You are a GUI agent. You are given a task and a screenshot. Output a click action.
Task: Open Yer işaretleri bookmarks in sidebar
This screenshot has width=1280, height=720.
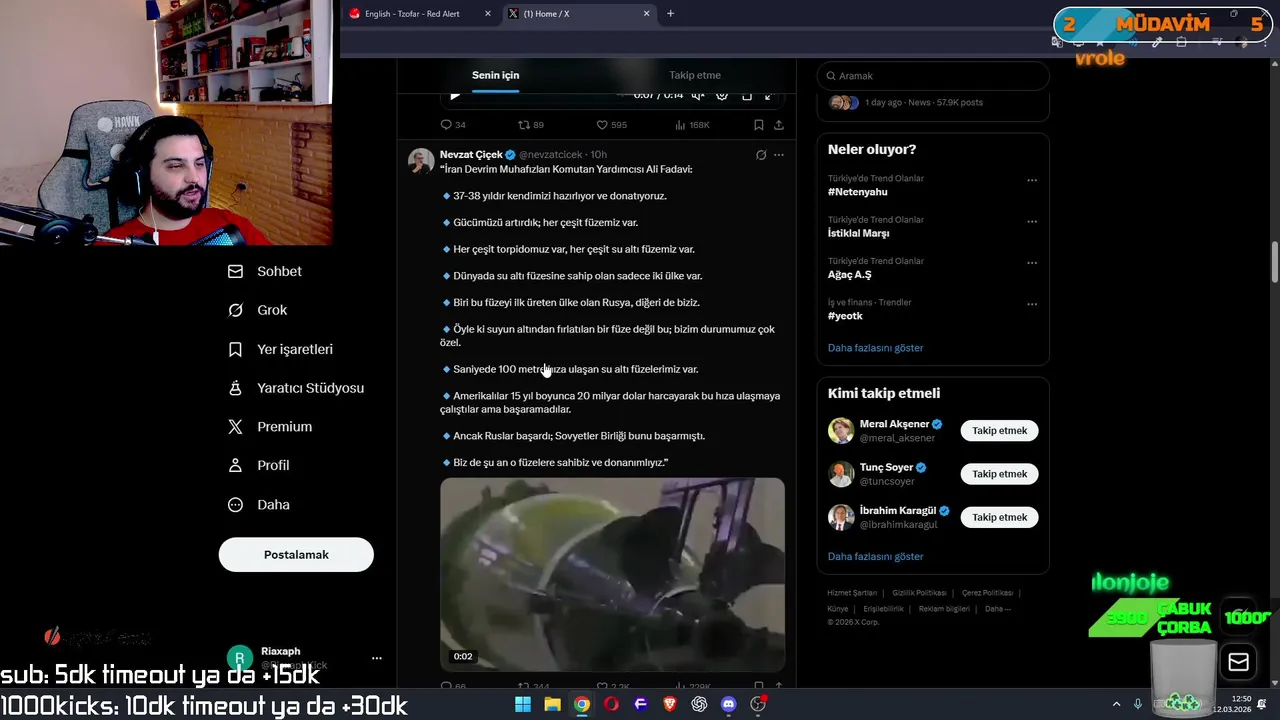[281, 349]
